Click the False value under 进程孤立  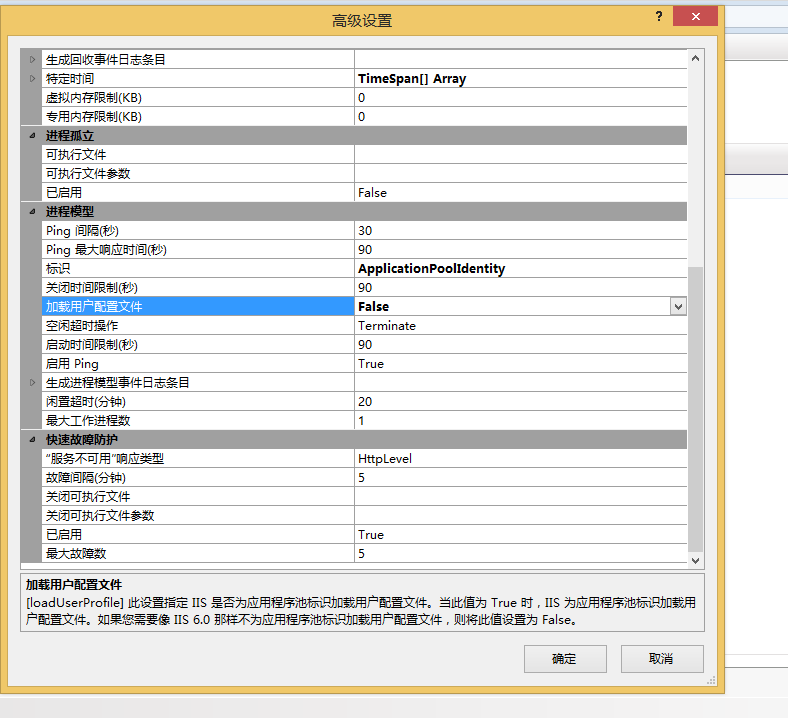pos(372,193)
